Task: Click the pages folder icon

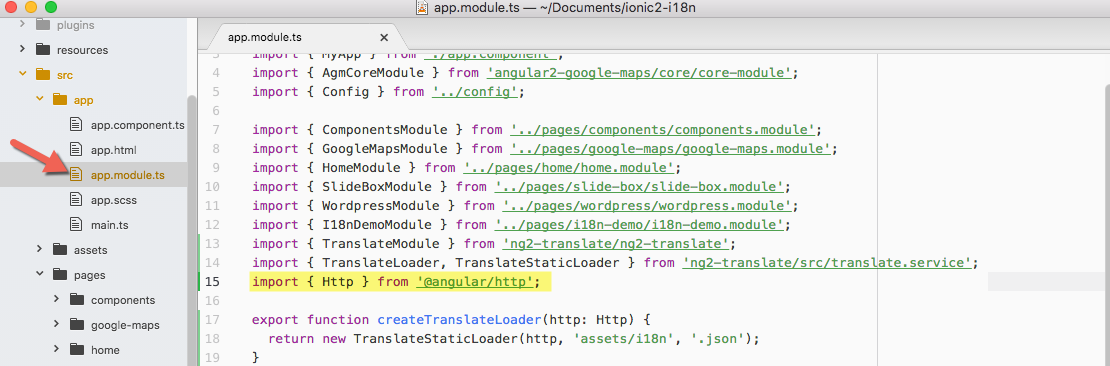Action: (x=60, y=275)
